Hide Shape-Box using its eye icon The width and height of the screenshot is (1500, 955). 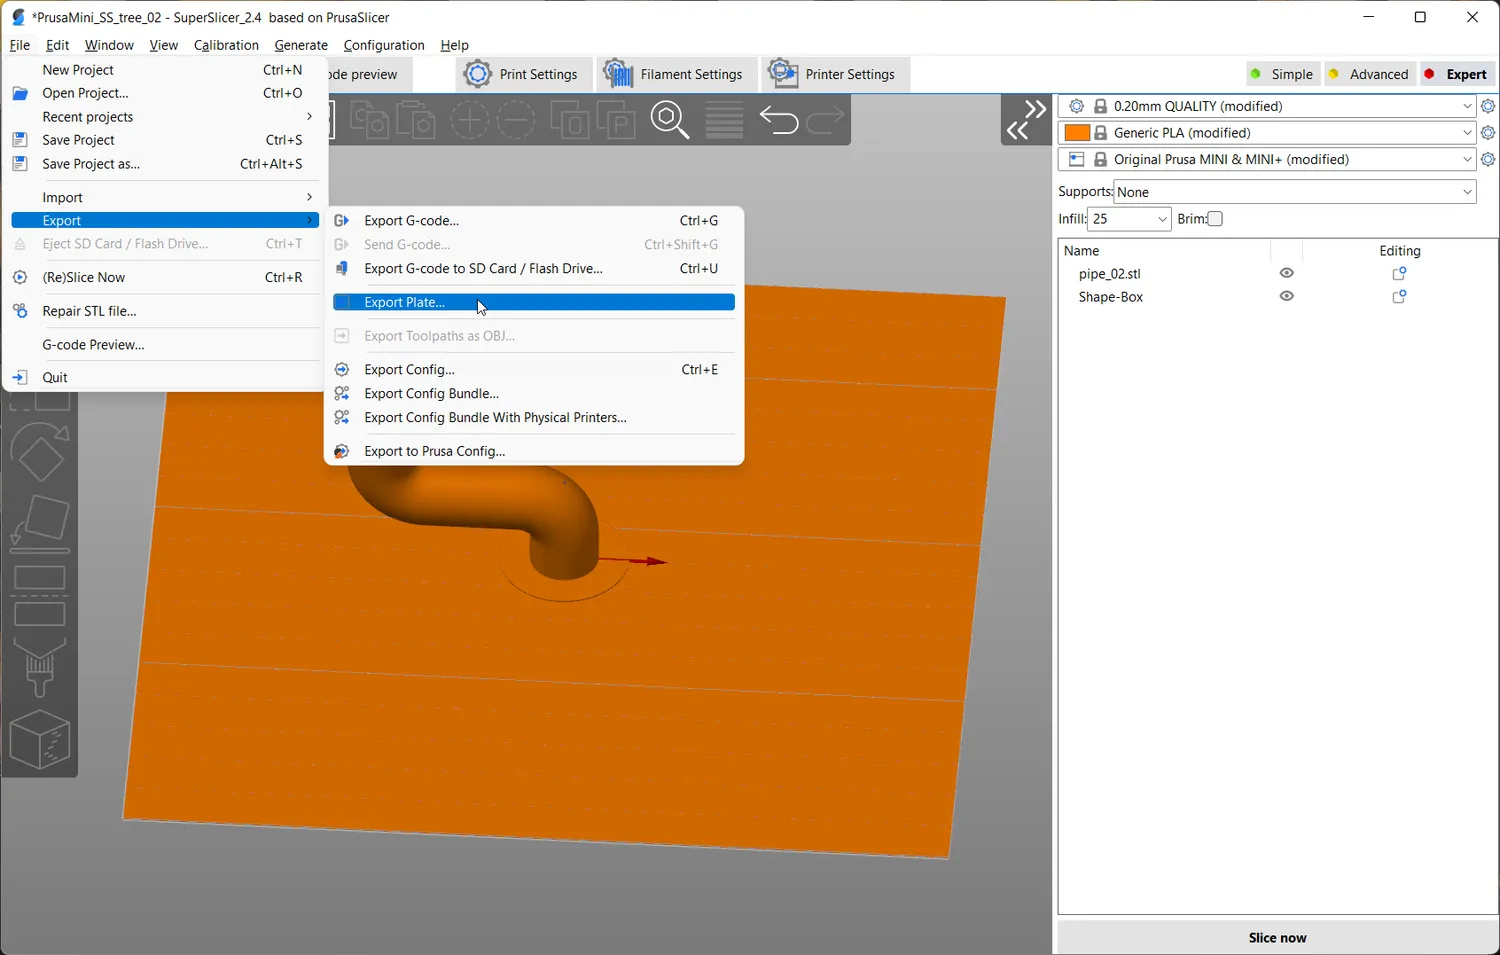coord(1287,296)
